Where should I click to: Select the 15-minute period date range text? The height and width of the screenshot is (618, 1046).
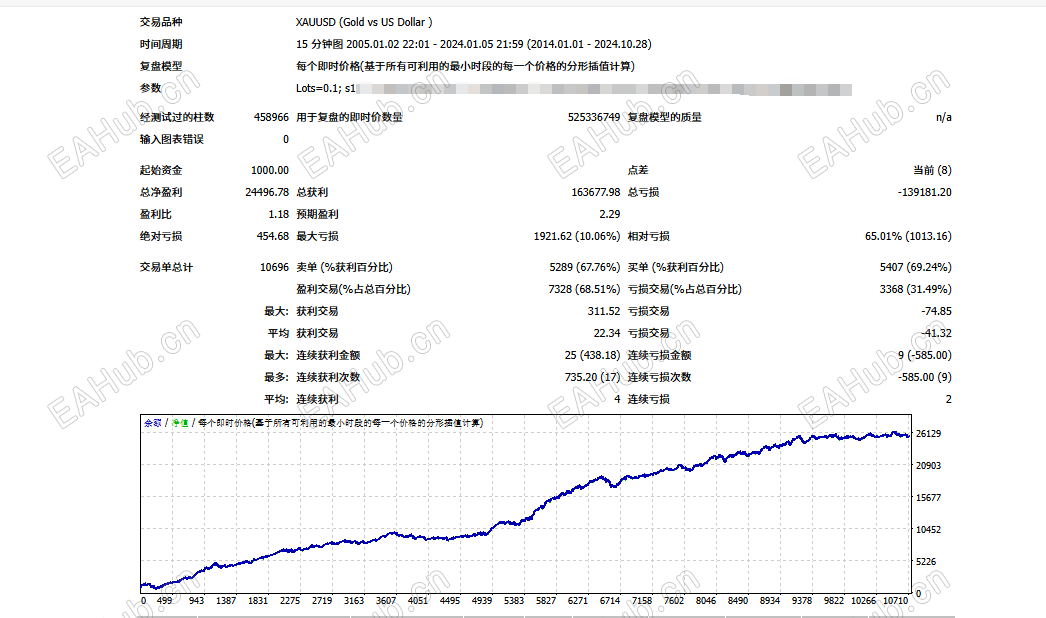click(x=474, y=44)
